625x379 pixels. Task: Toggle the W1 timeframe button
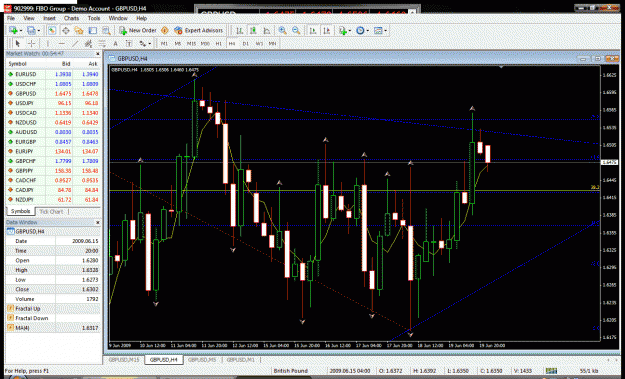[259, 43]
